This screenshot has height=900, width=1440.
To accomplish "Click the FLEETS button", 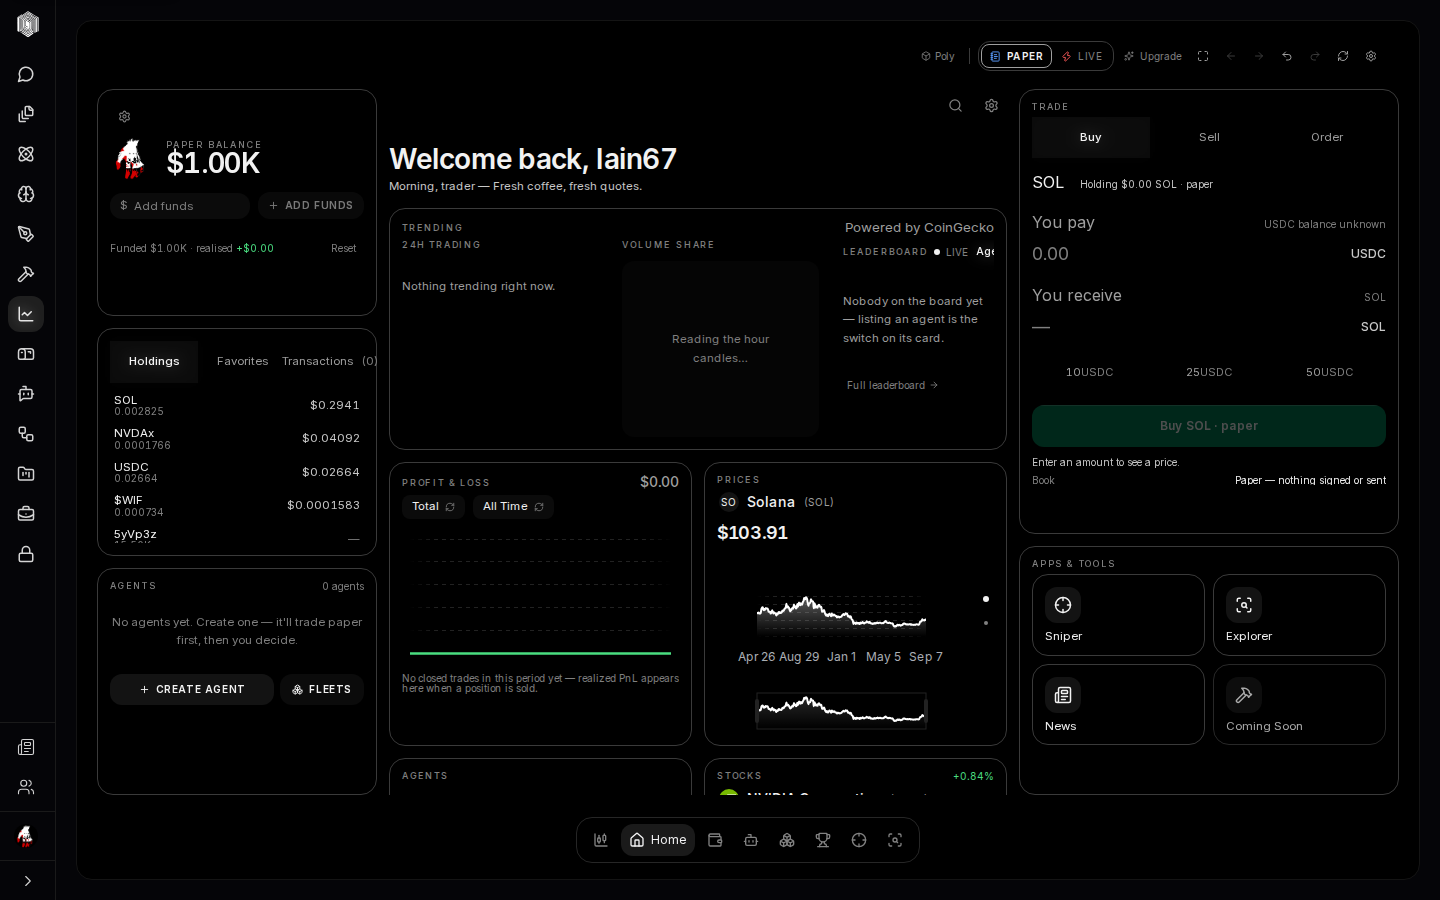I will coord(322,690).
